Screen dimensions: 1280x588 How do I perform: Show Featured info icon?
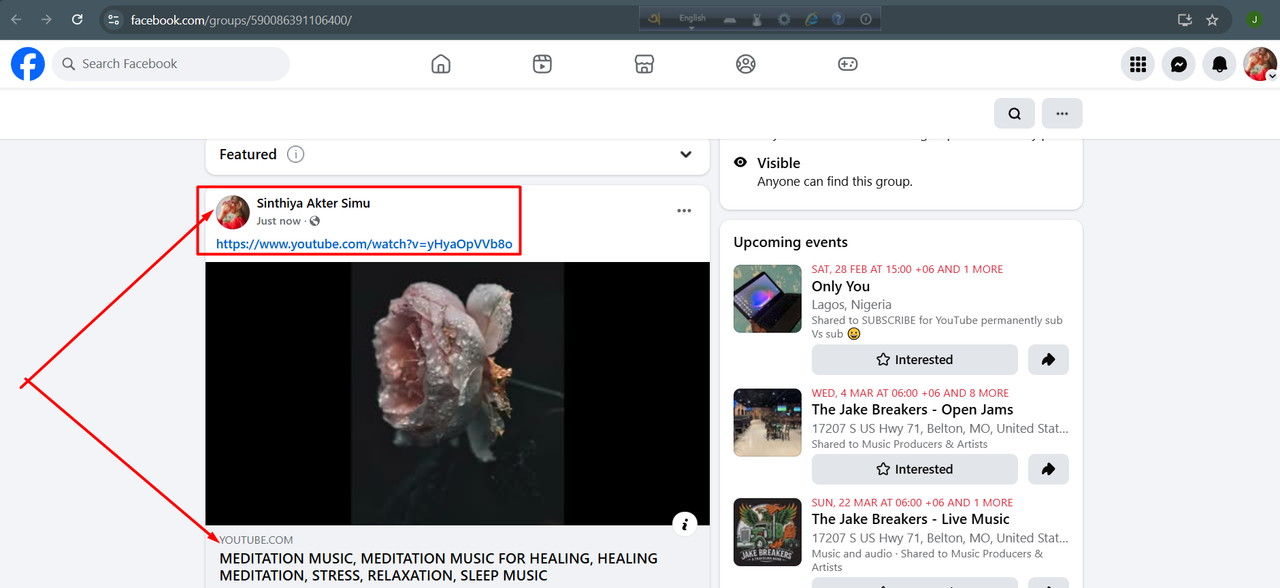tap(295, 154)
